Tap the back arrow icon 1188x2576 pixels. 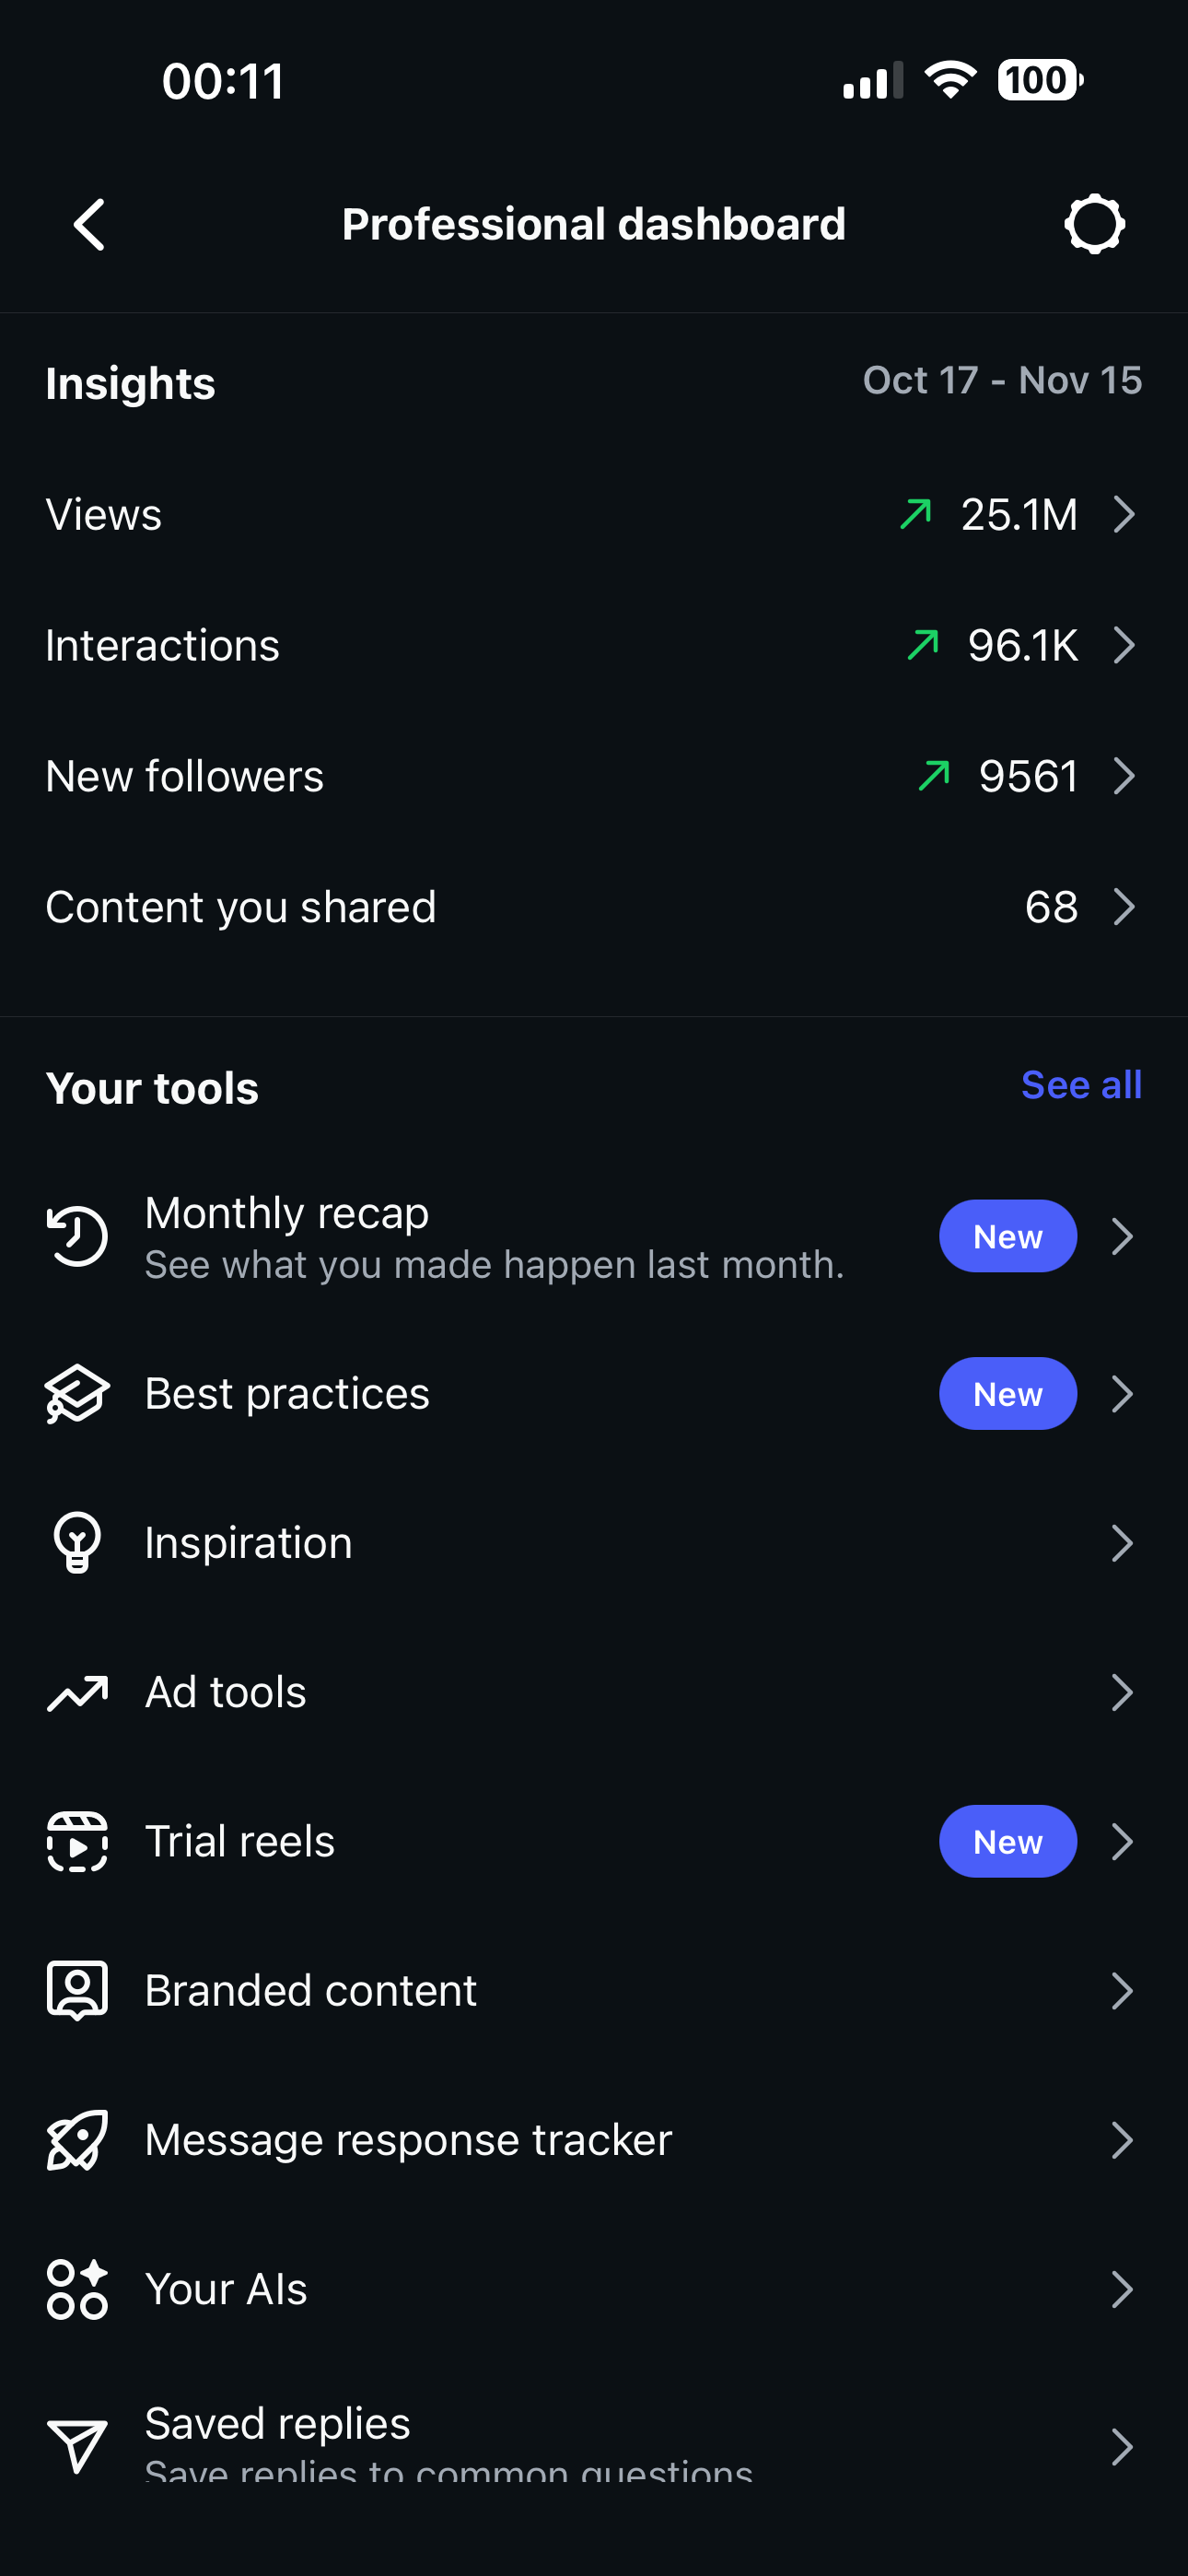point(90,224)
